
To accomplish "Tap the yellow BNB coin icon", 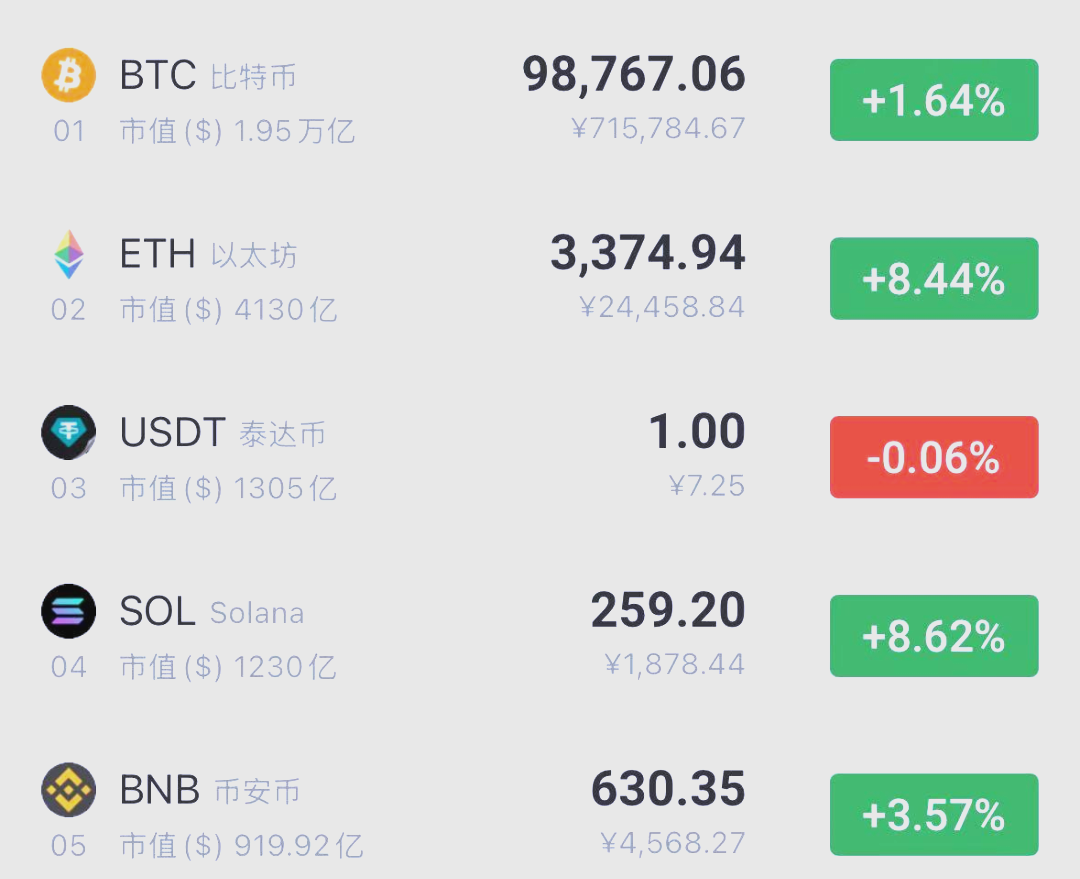I will coord(68,789).
